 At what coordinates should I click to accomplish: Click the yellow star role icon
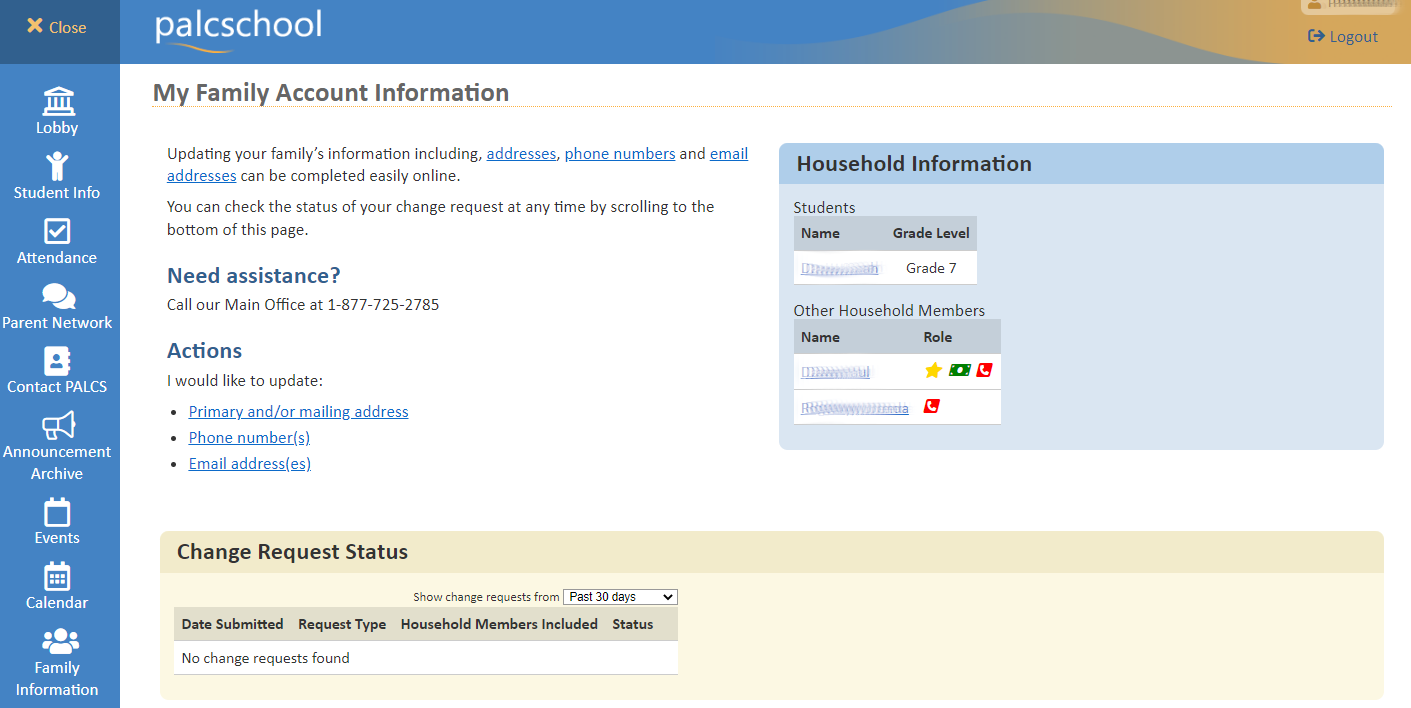(x=933, y=371)
